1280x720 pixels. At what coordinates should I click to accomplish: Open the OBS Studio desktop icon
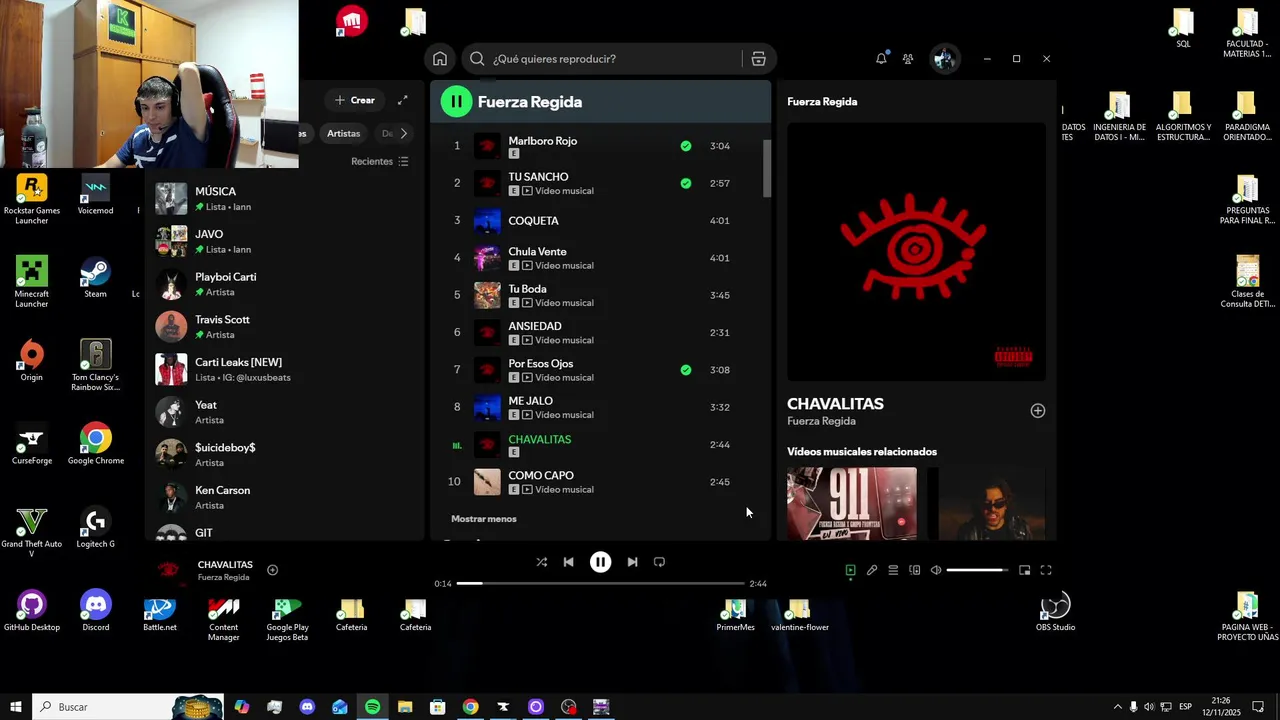(x=1055, y=612)
